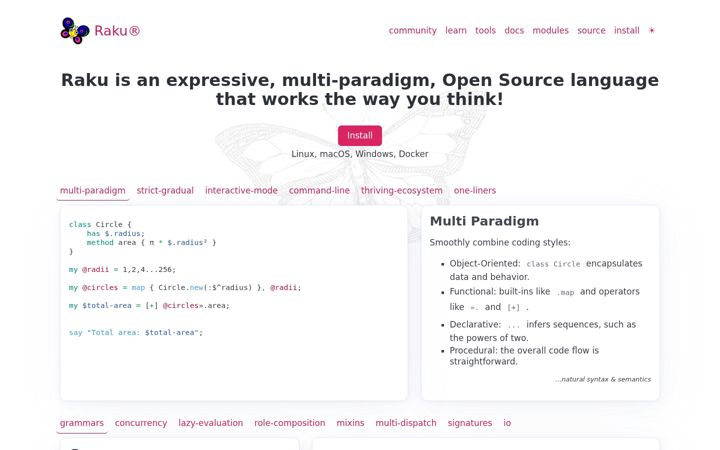Click the inline 'class Circle' code snippet

(x=553, y=264)
